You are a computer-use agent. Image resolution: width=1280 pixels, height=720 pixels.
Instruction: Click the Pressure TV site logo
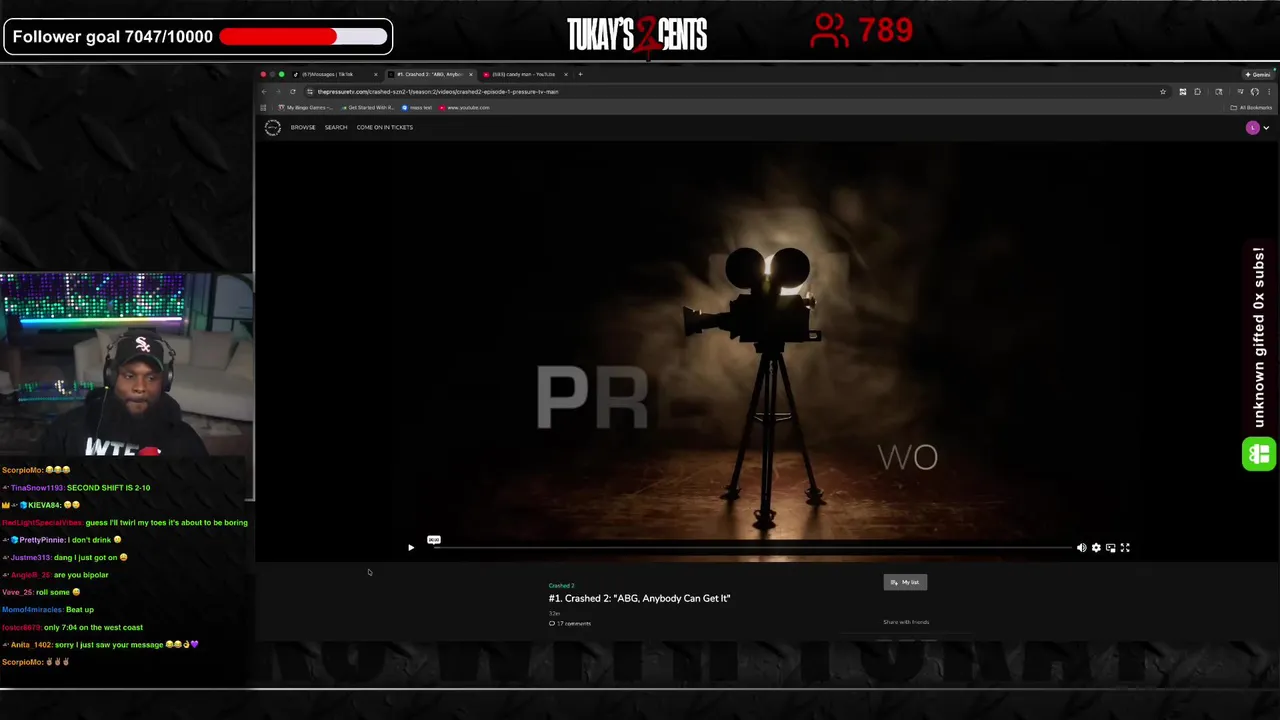coord(272,127)
